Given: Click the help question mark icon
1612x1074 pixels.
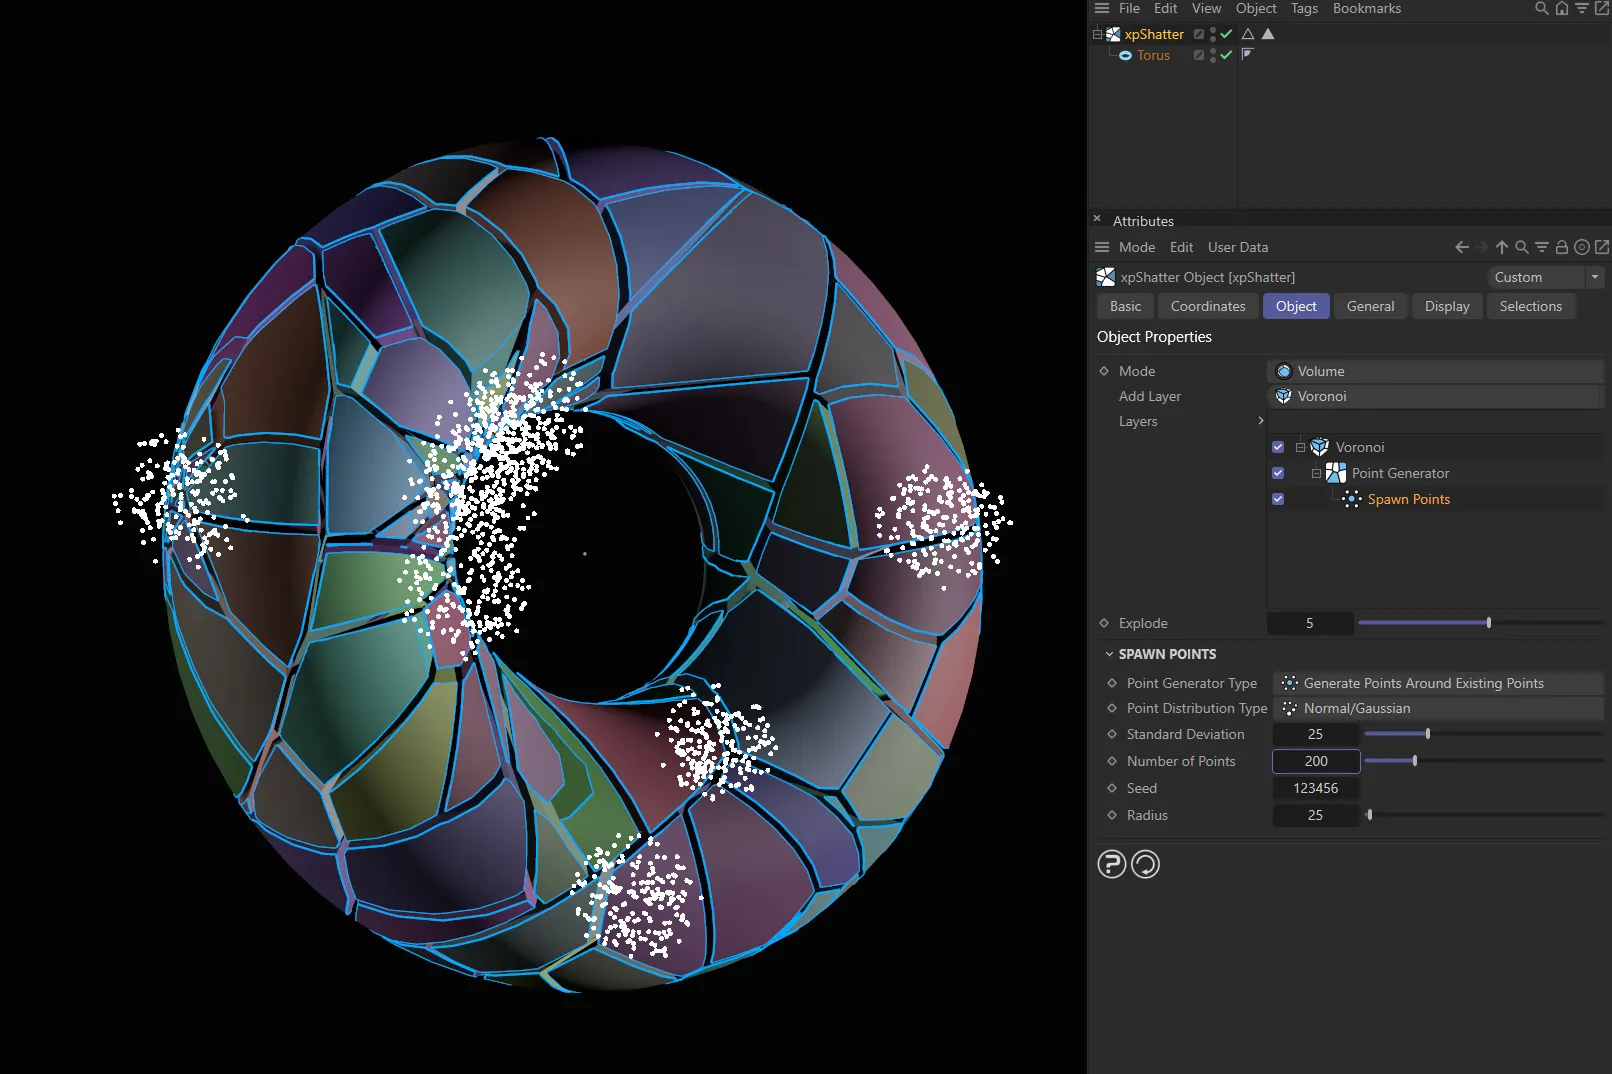Looking at the screenshot, I should click(x=1111, y=864).
